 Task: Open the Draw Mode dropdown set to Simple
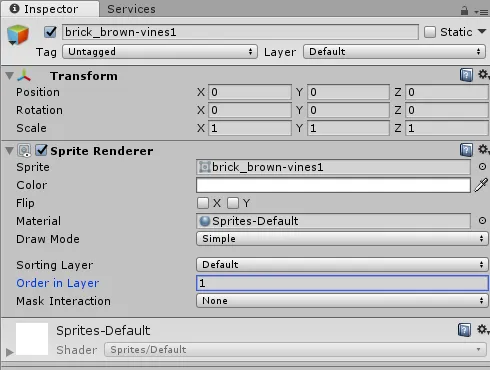pos(342,239)
